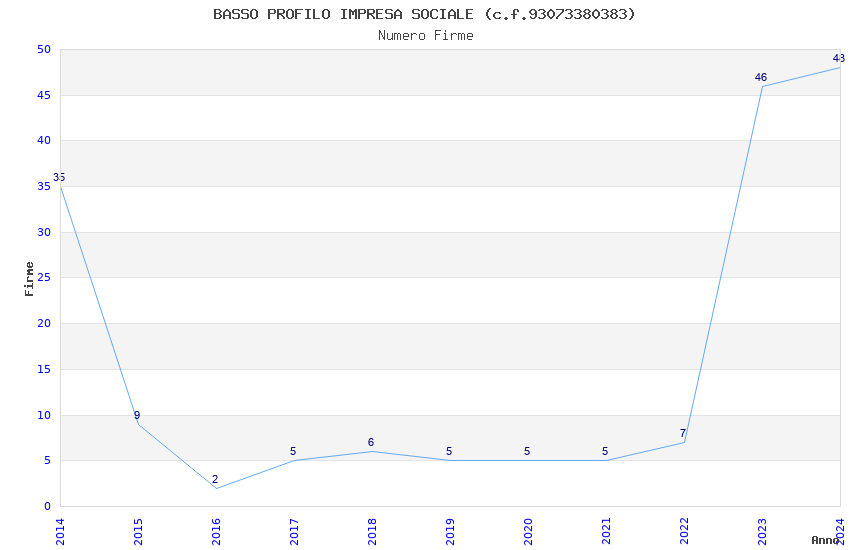Select the 2017 x-axis year label
This screenshot has width=850, height=550.
[294, 532]
